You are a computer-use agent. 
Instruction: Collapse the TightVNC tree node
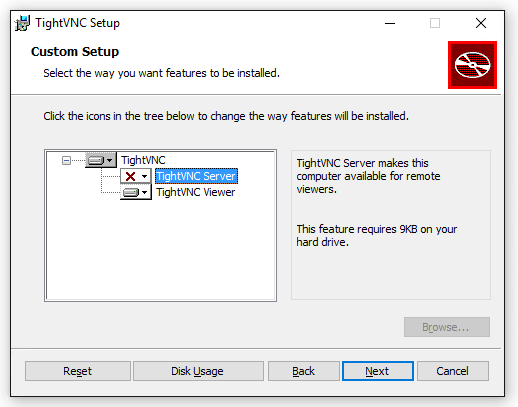click(66, 161)
